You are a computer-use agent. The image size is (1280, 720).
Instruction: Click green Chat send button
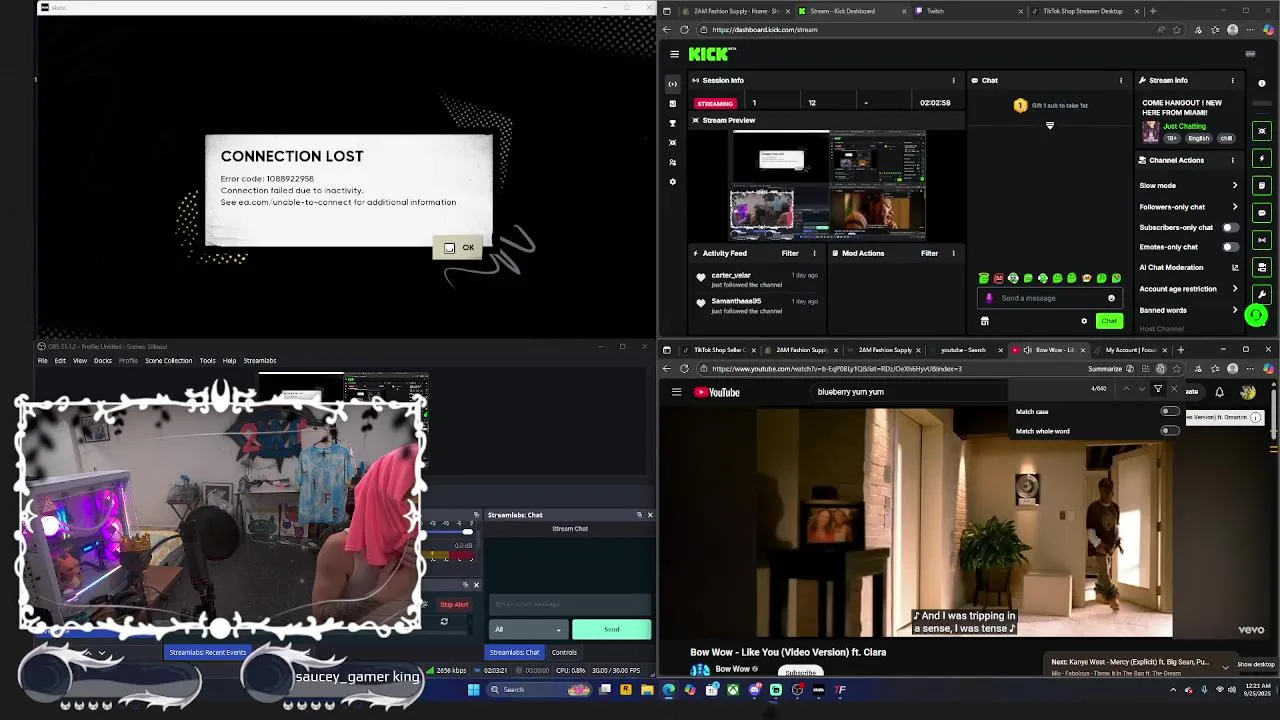coord(1109,321)
